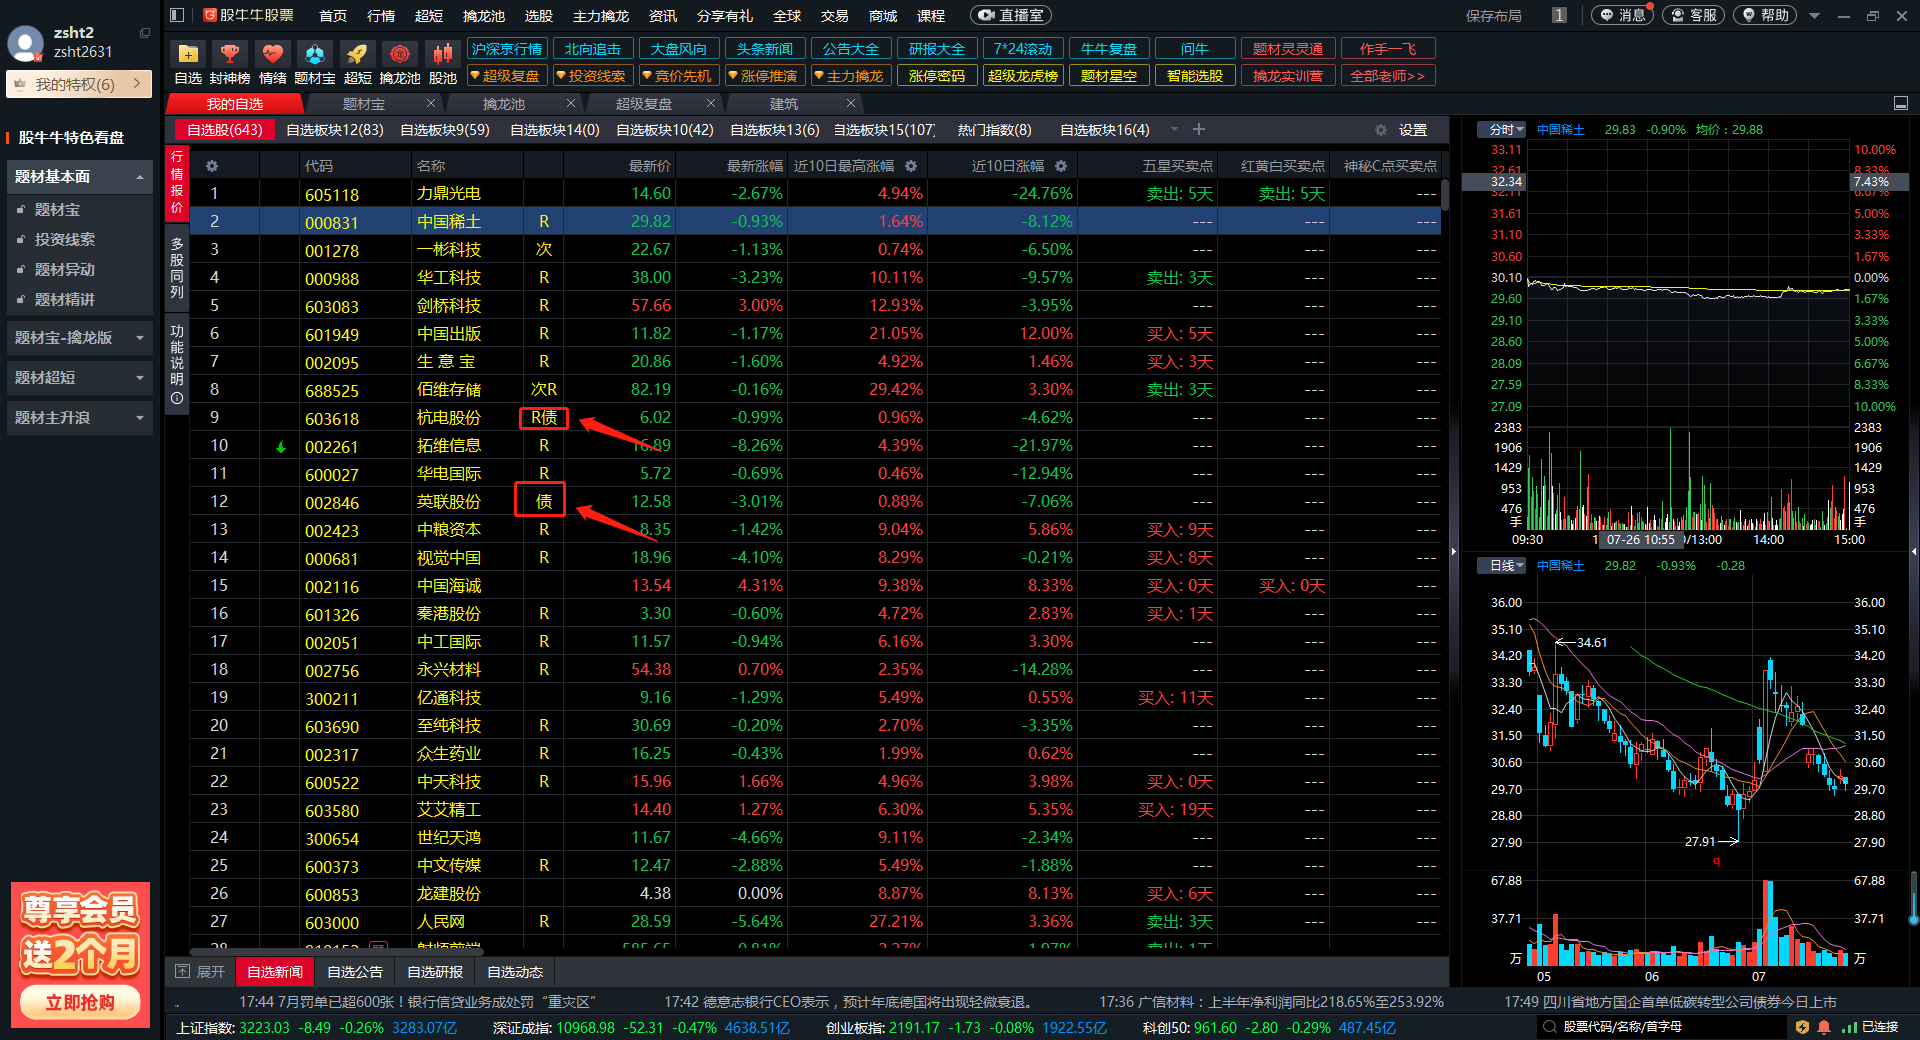Open the gear in table header corner

pyautogui.click(x=211, y=166)
